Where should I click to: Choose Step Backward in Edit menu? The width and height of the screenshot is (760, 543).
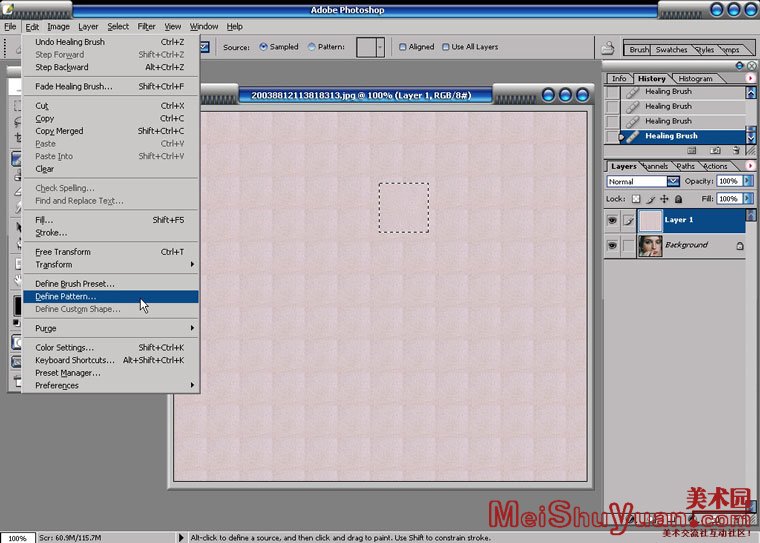tap(111, 67)
